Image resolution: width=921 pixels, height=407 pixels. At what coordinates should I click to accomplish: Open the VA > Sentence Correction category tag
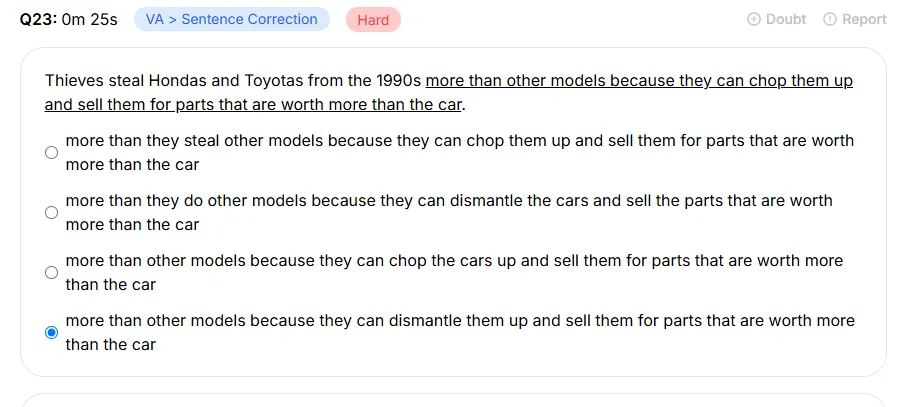[231, 19]
